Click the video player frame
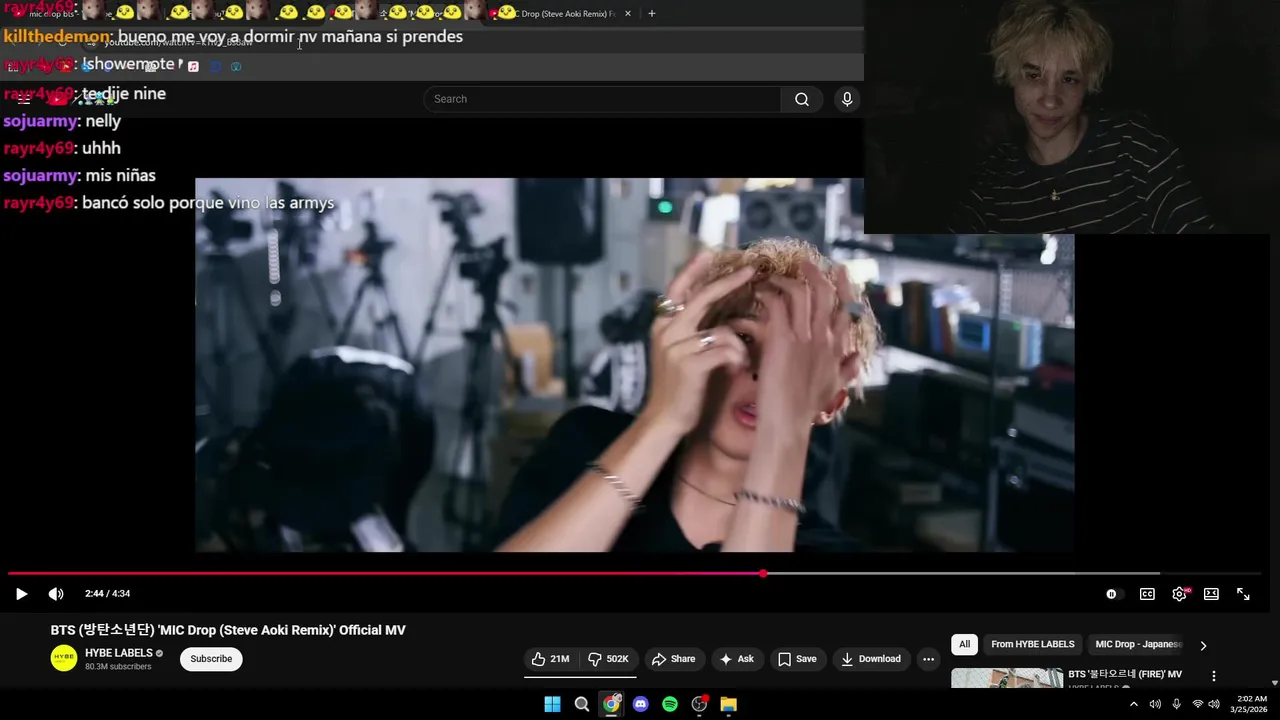 (634, 365)
